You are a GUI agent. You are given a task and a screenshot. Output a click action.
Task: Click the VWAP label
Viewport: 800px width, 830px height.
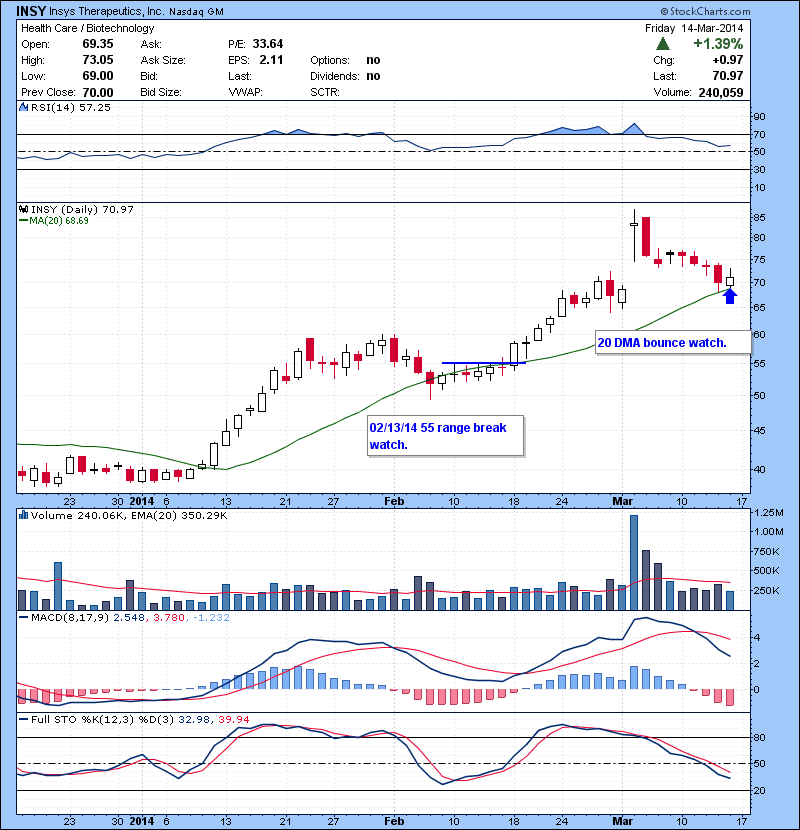click(245, 92)
